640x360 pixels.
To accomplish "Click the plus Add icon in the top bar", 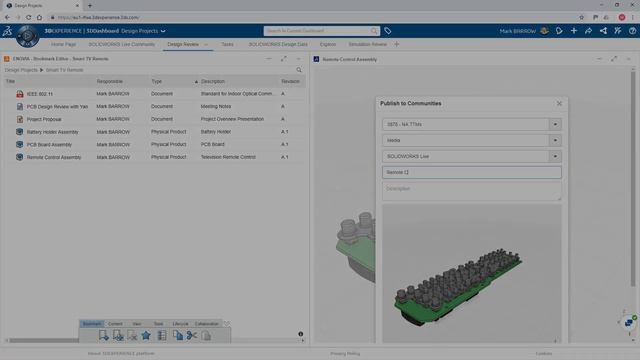I will tap(574, 31).
